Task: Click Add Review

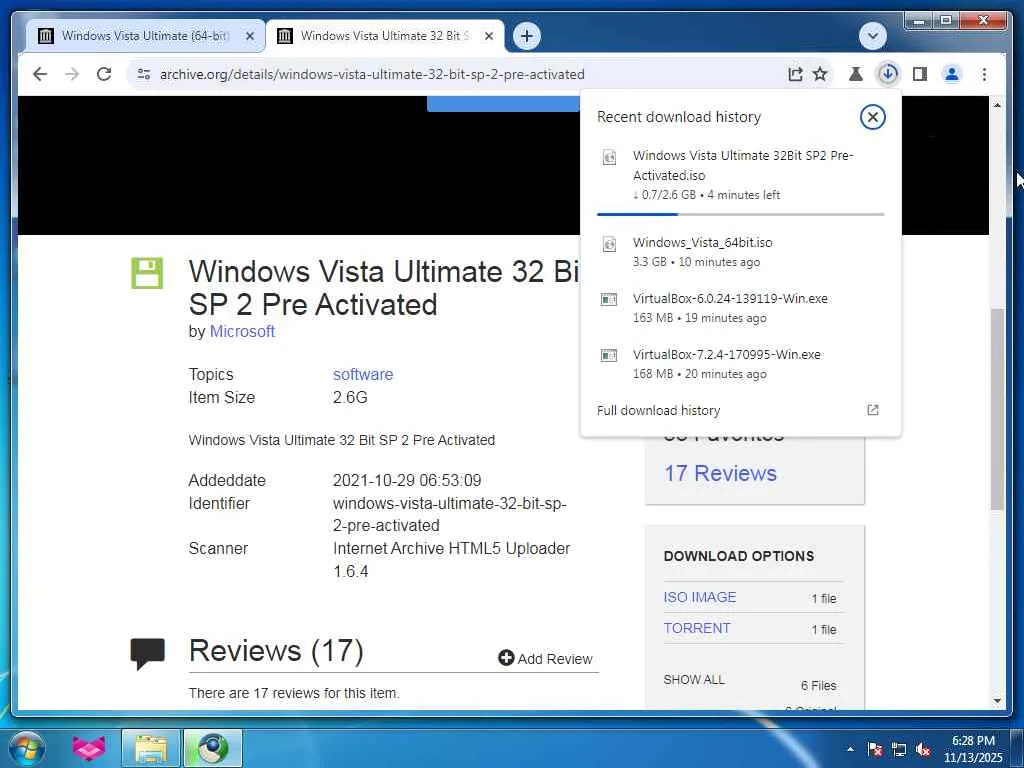Action: (x=545, y=658)
